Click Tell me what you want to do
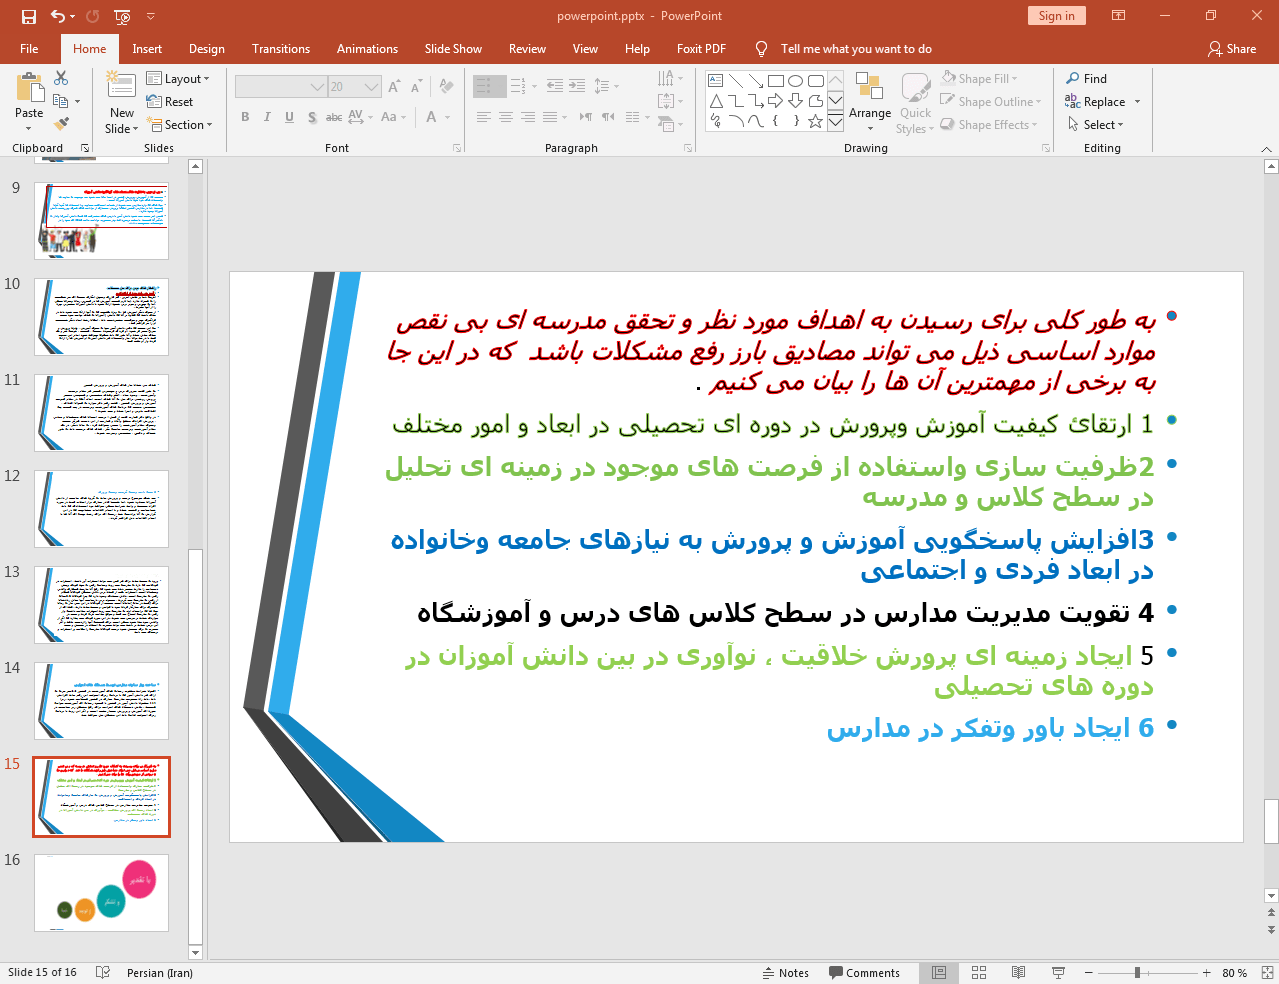The height and width of the screenshot is (984, 1279). coord(855,49)
